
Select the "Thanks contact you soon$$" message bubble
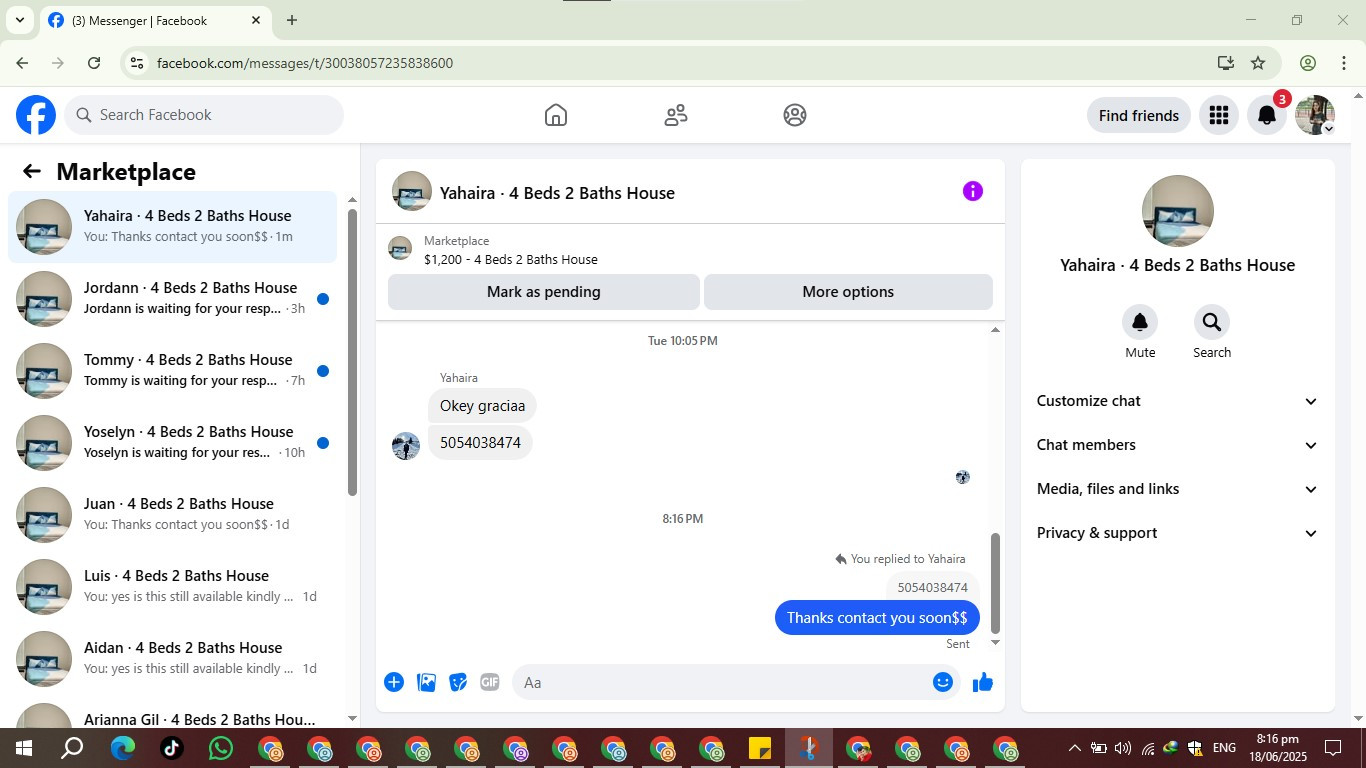point(877,617)
